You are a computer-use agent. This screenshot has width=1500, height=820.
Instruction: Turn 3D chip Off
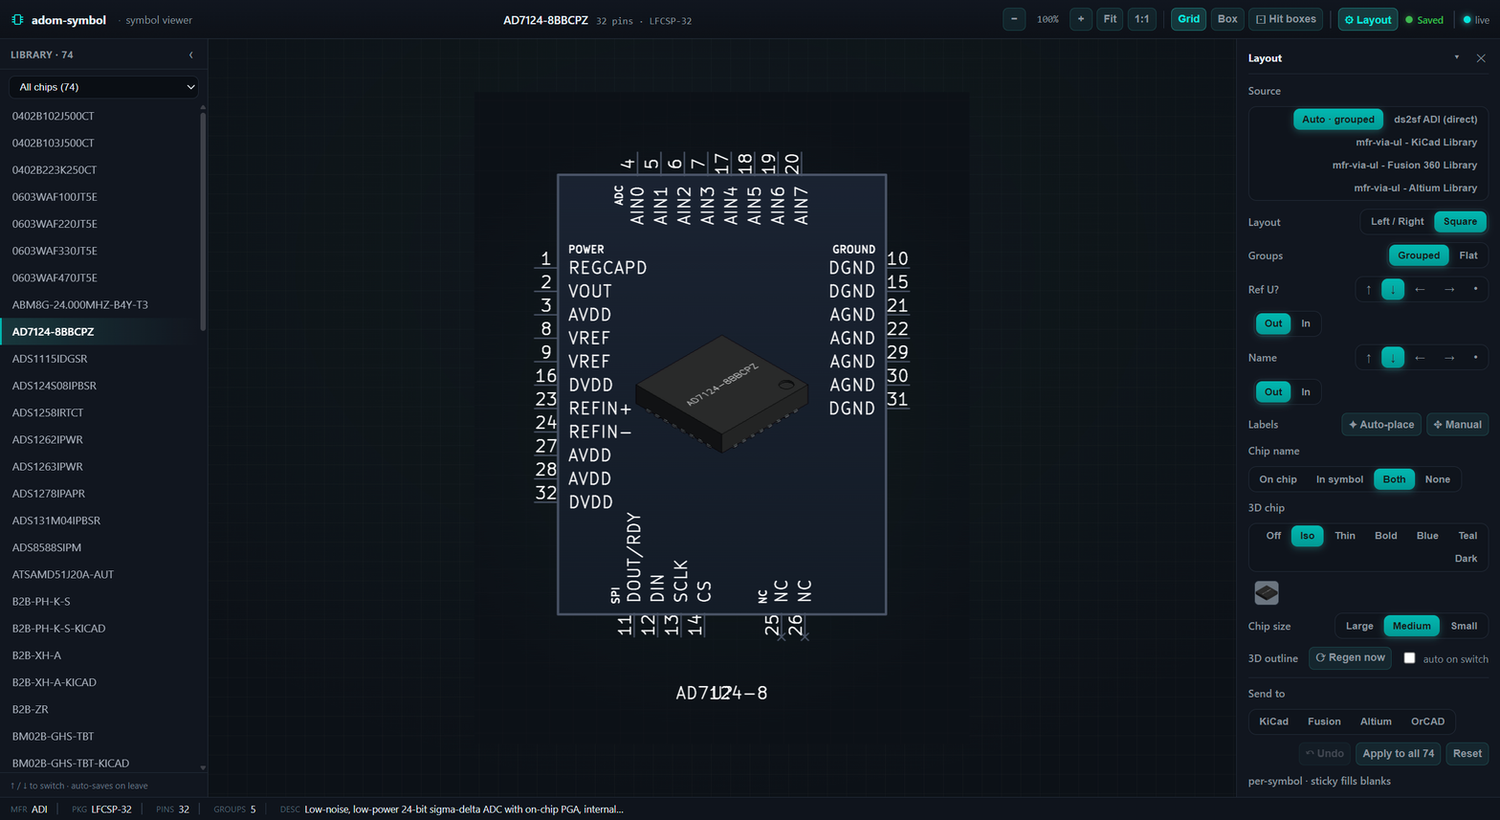[x=1273, y=536]
